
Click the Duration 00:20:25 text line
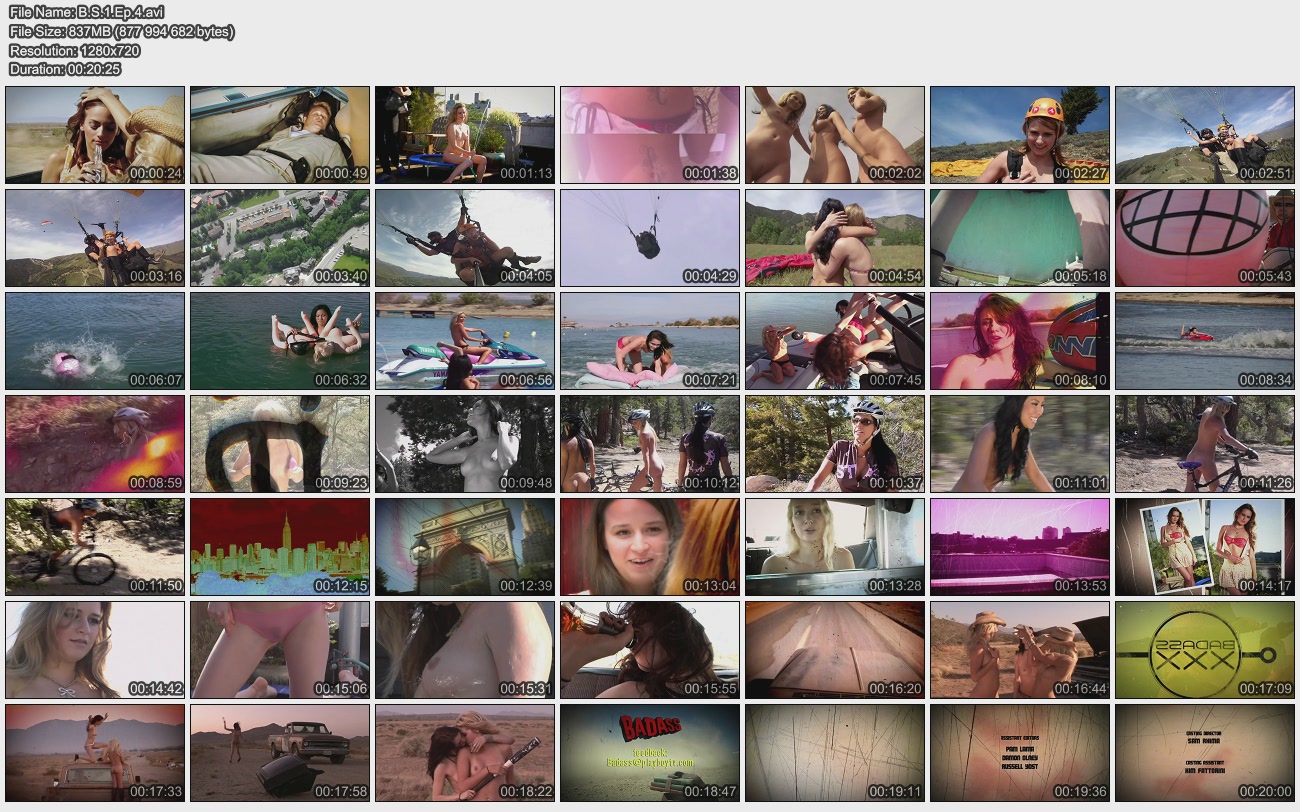[x=65, y=69]
